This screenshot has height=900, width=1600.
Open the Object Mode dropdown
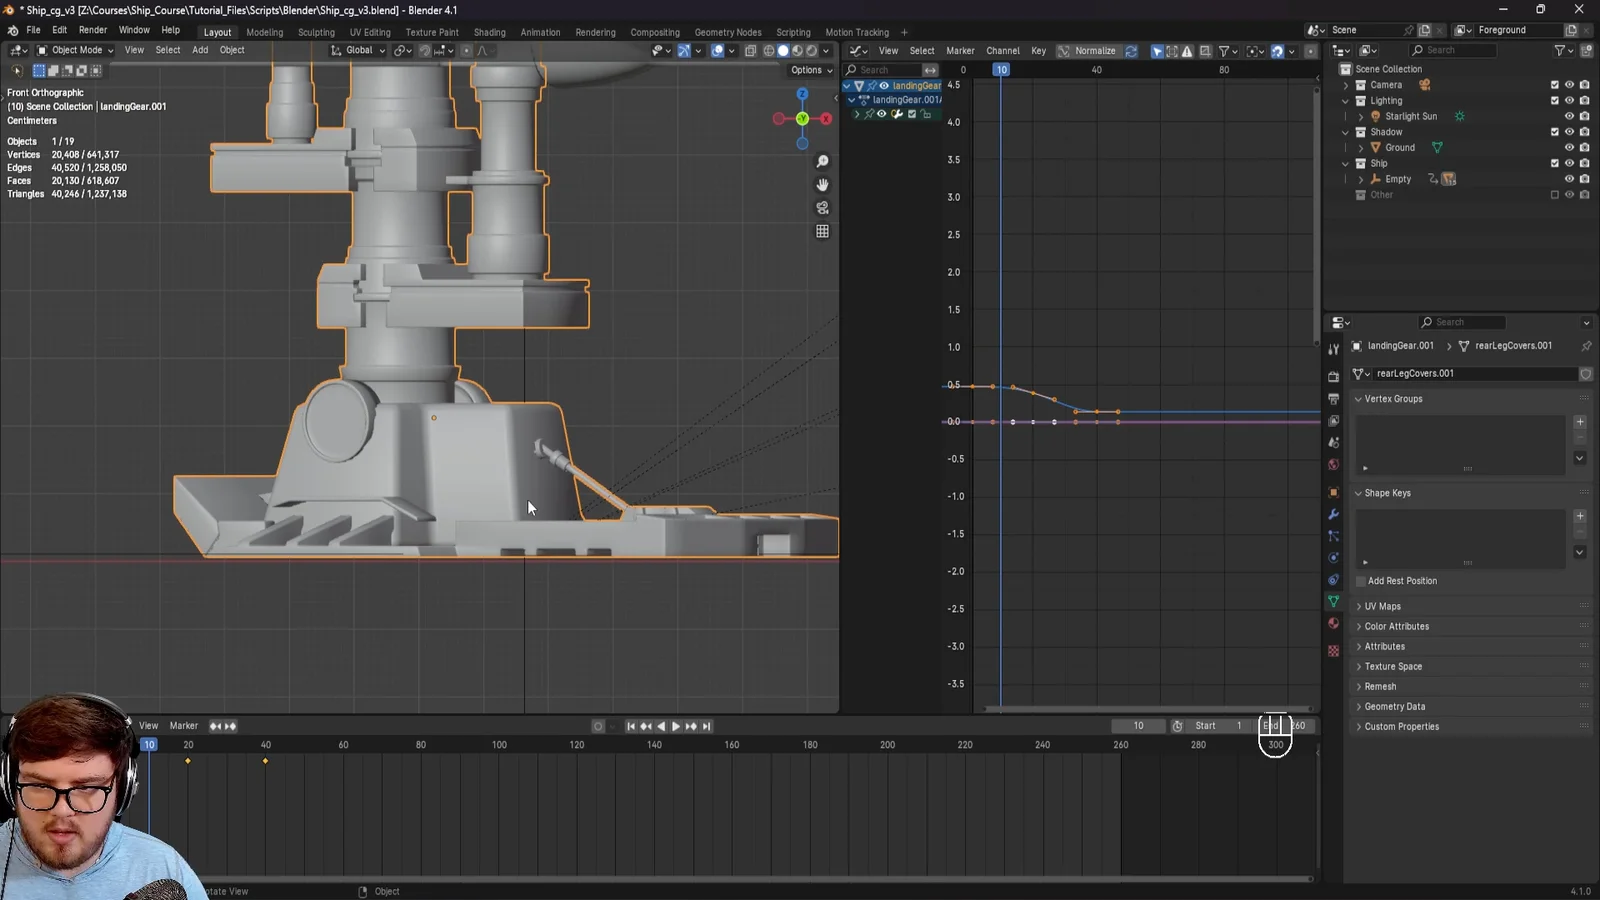pos(74,50)
